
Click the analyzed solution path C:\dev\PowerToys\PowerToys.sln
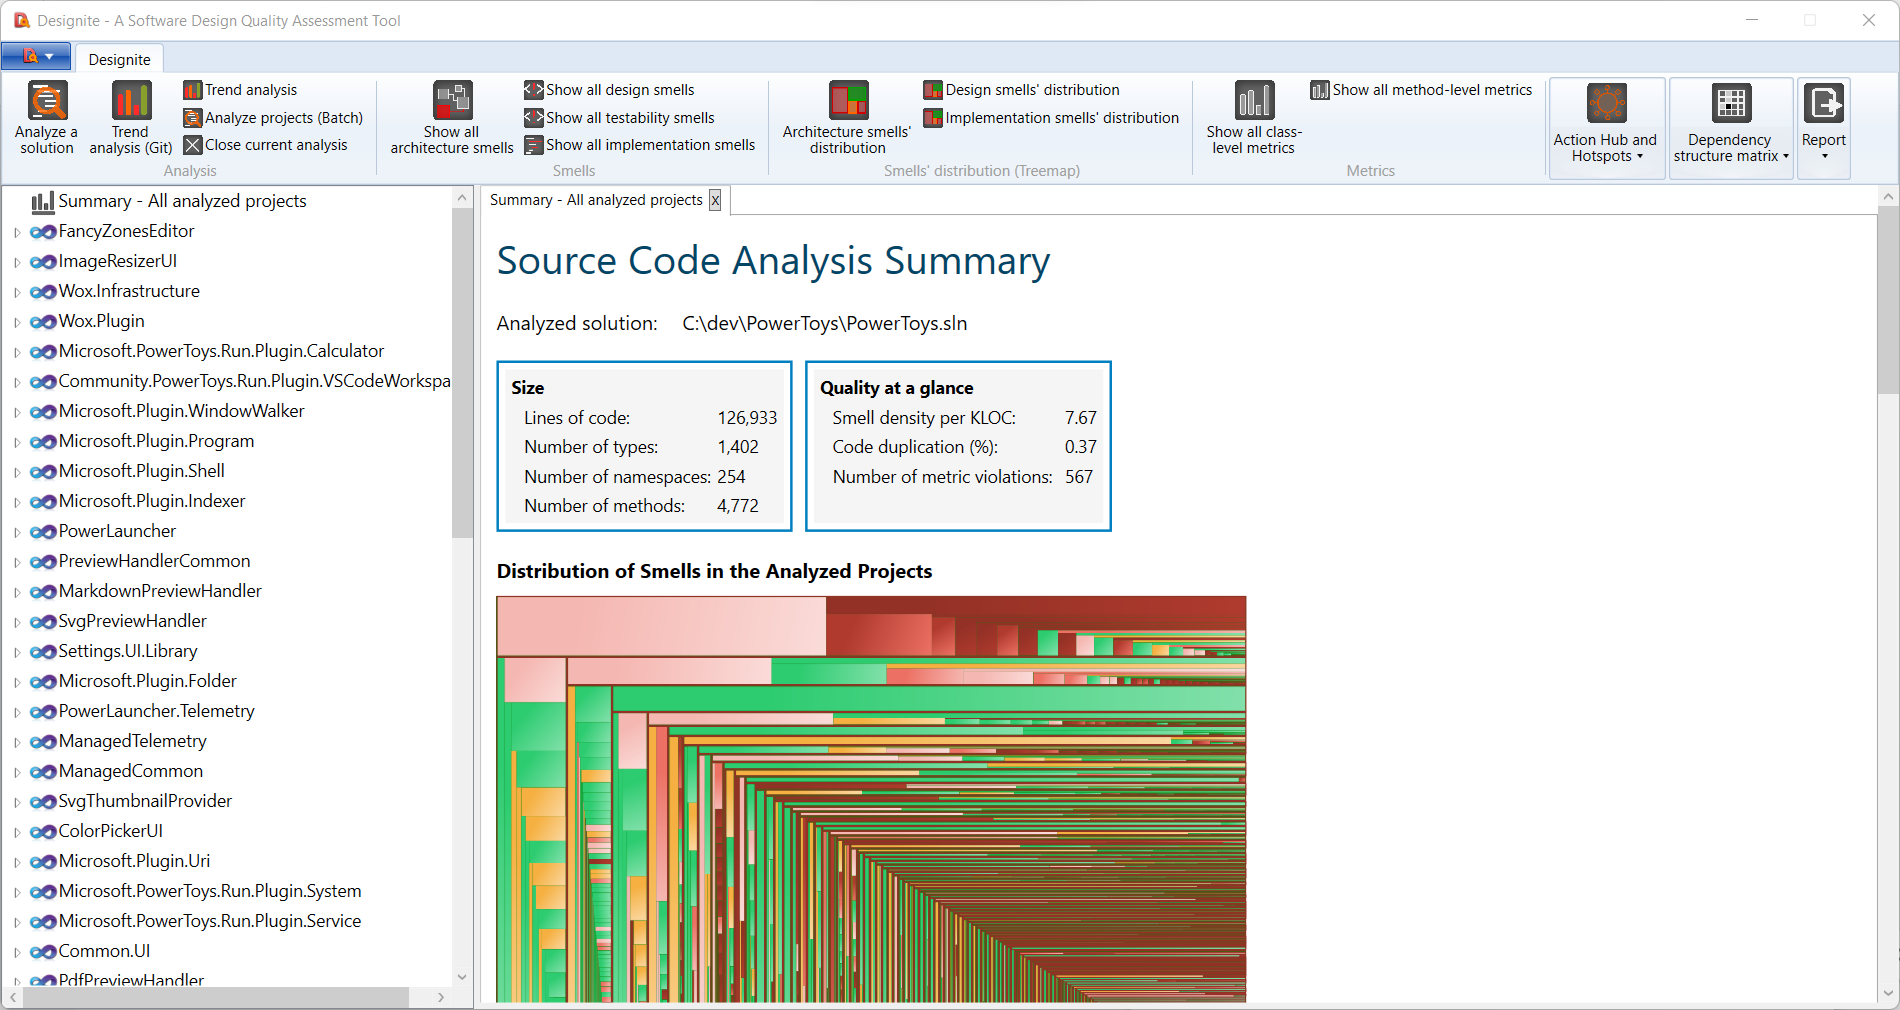pos(825,323)
